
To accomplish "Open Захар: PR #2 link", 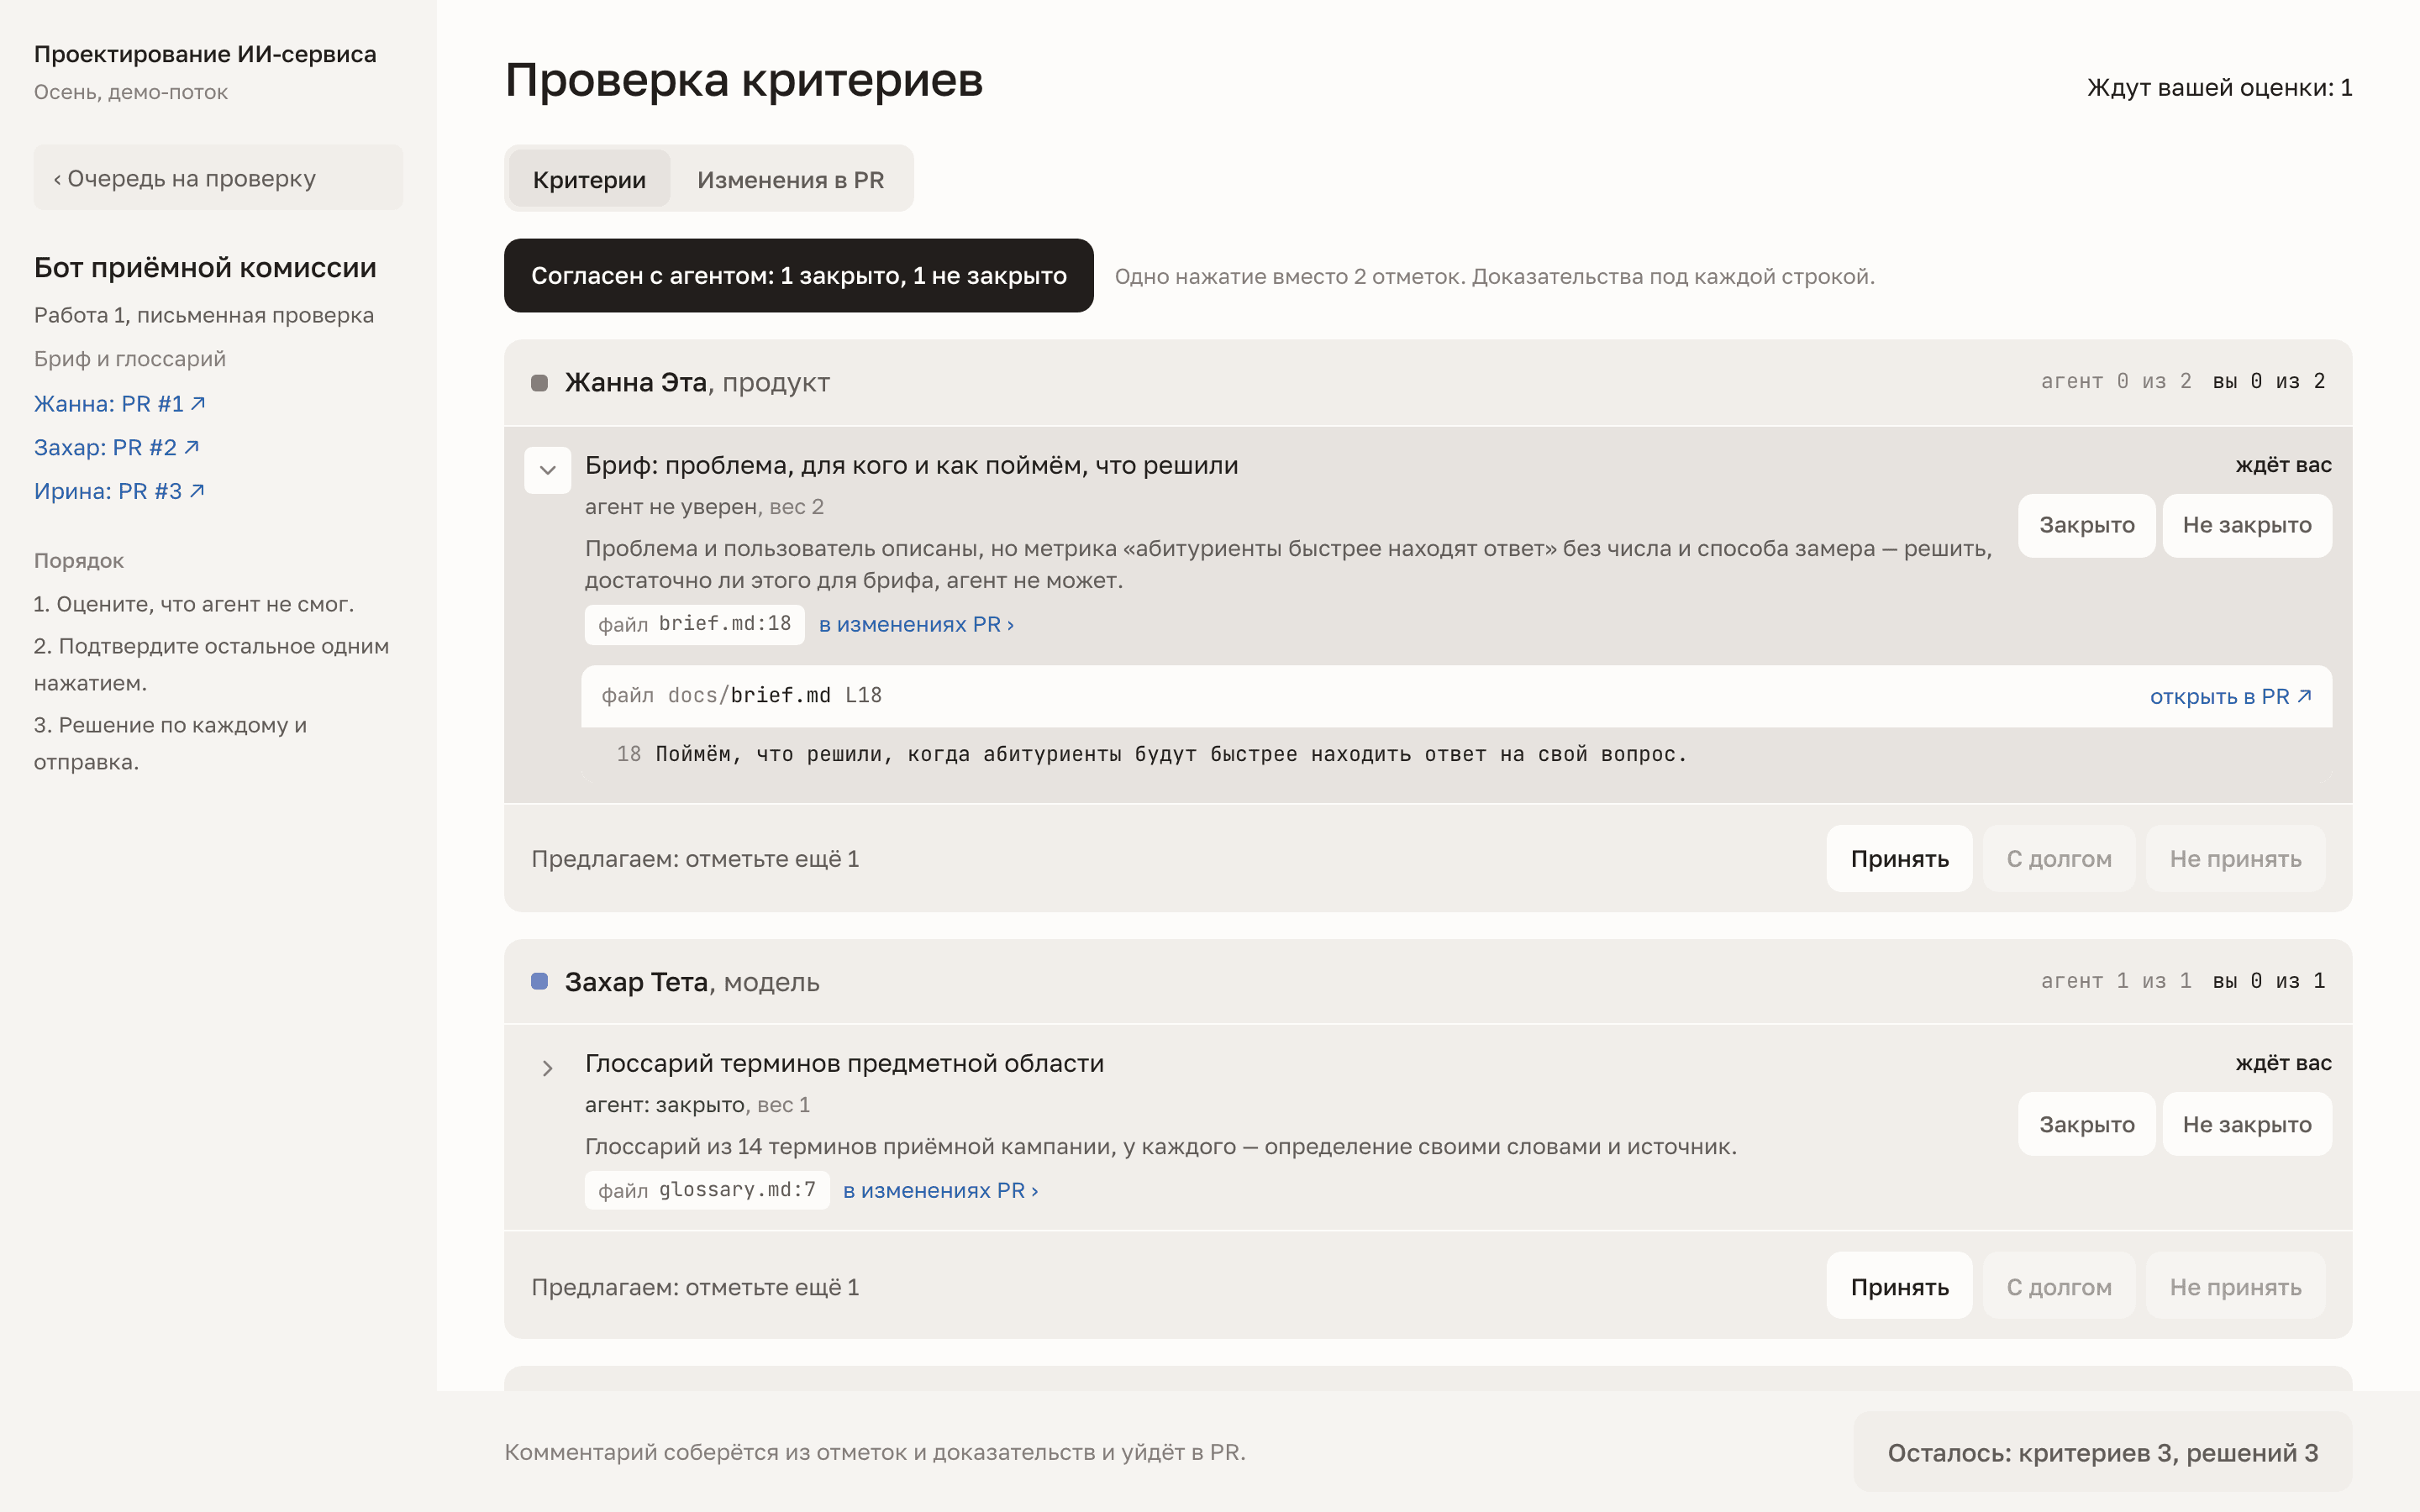I will 116,447.
